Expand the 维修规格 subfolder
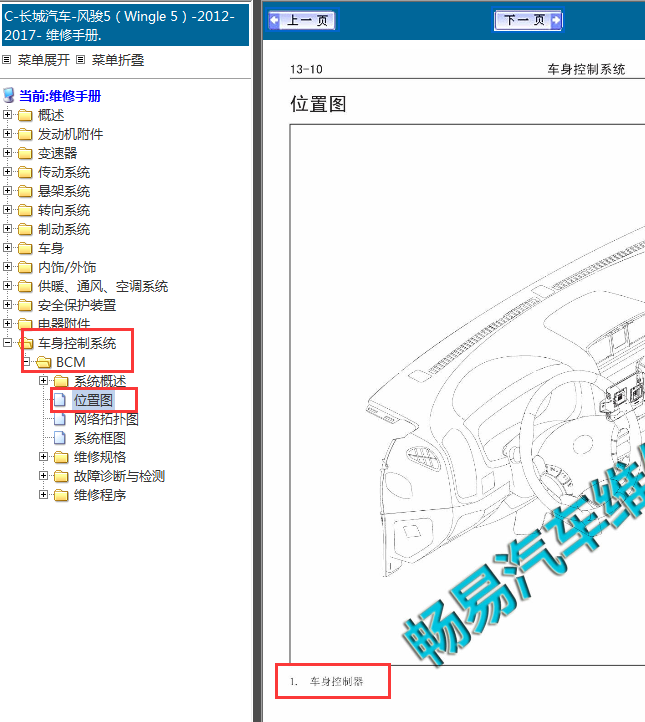The height and width of the screenshot is (722, 645). (x=43, y=457)
